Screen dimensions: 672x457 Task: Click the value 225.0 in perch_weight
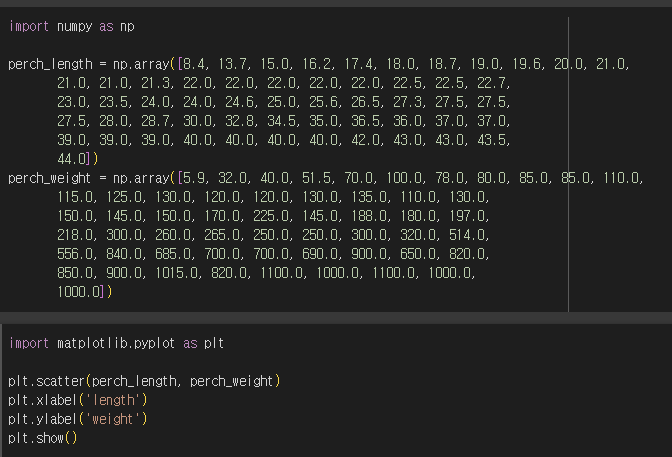coord(271,216)
